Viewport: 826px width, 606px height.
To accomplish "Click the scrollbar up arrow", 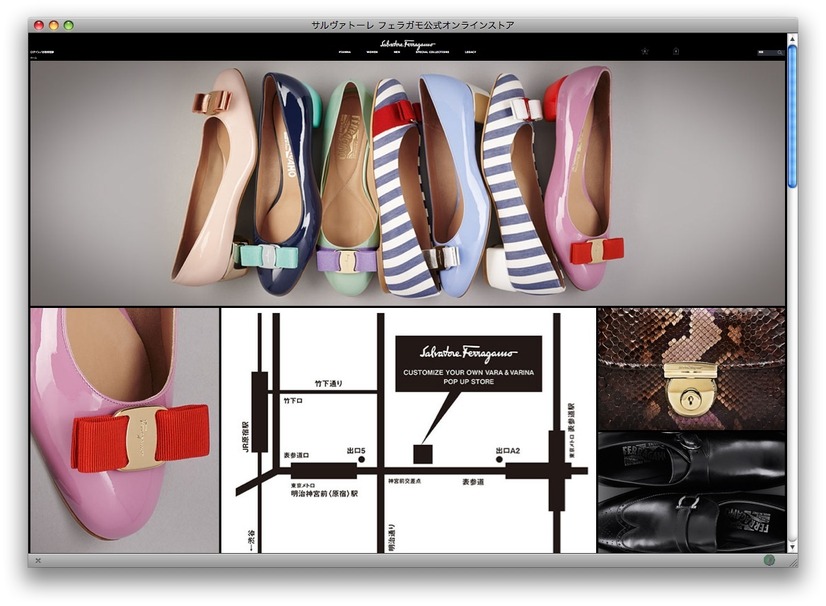I will click(792, 39).
